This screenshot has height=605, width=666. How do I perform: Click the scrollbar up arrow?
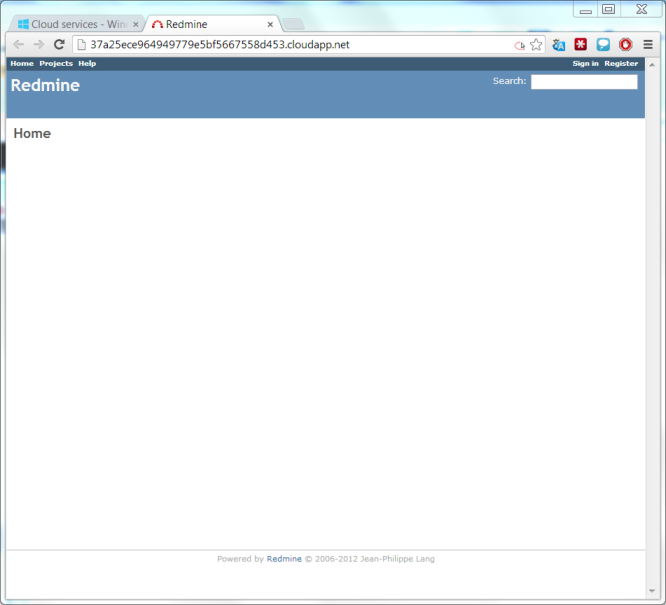[x=652, y=65]
